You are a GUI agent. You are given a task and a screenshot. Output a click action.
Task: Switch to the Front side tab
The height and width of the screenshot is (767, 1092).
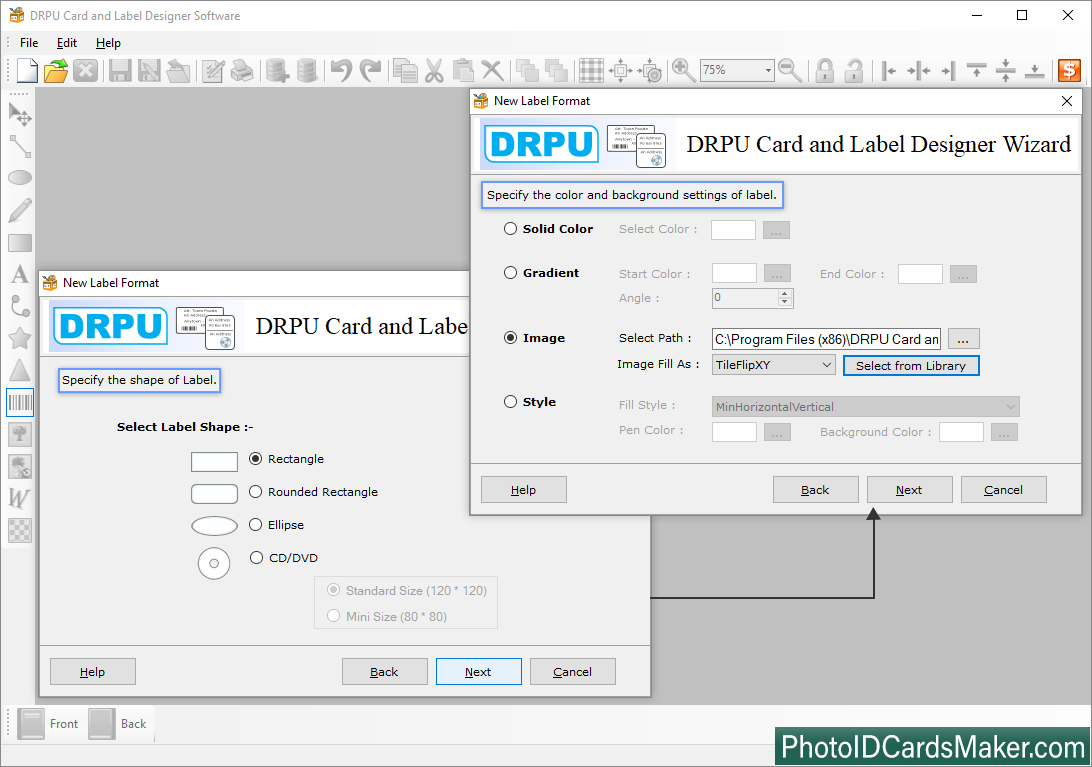[49, 724]
